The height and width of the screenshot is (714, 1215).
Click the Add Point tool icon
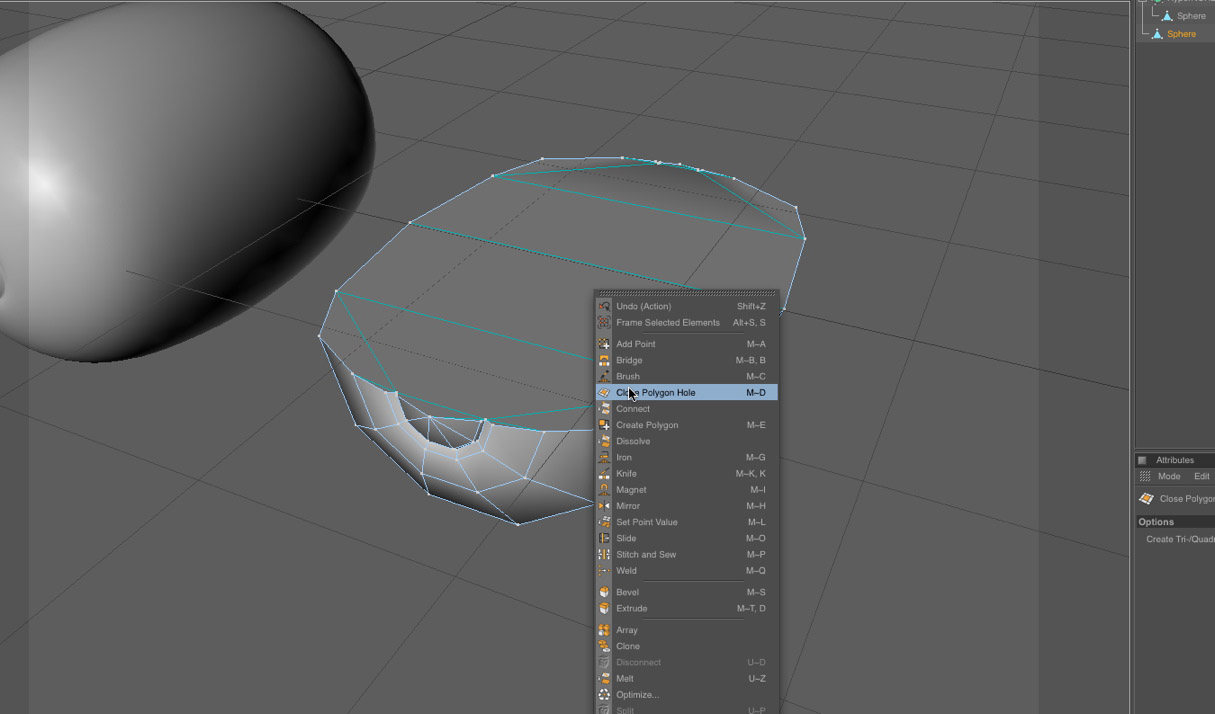[x=604, y=344]
